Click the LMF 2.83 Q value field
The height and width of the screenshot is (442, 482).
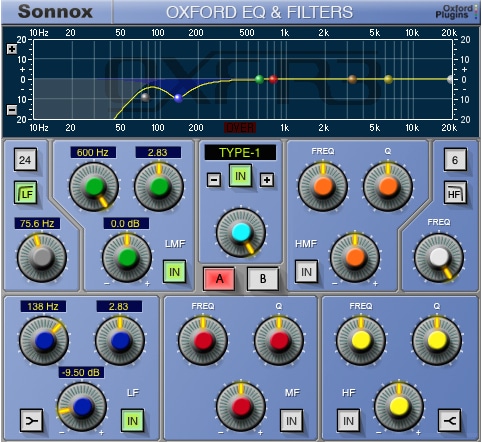tap(158, 153)
